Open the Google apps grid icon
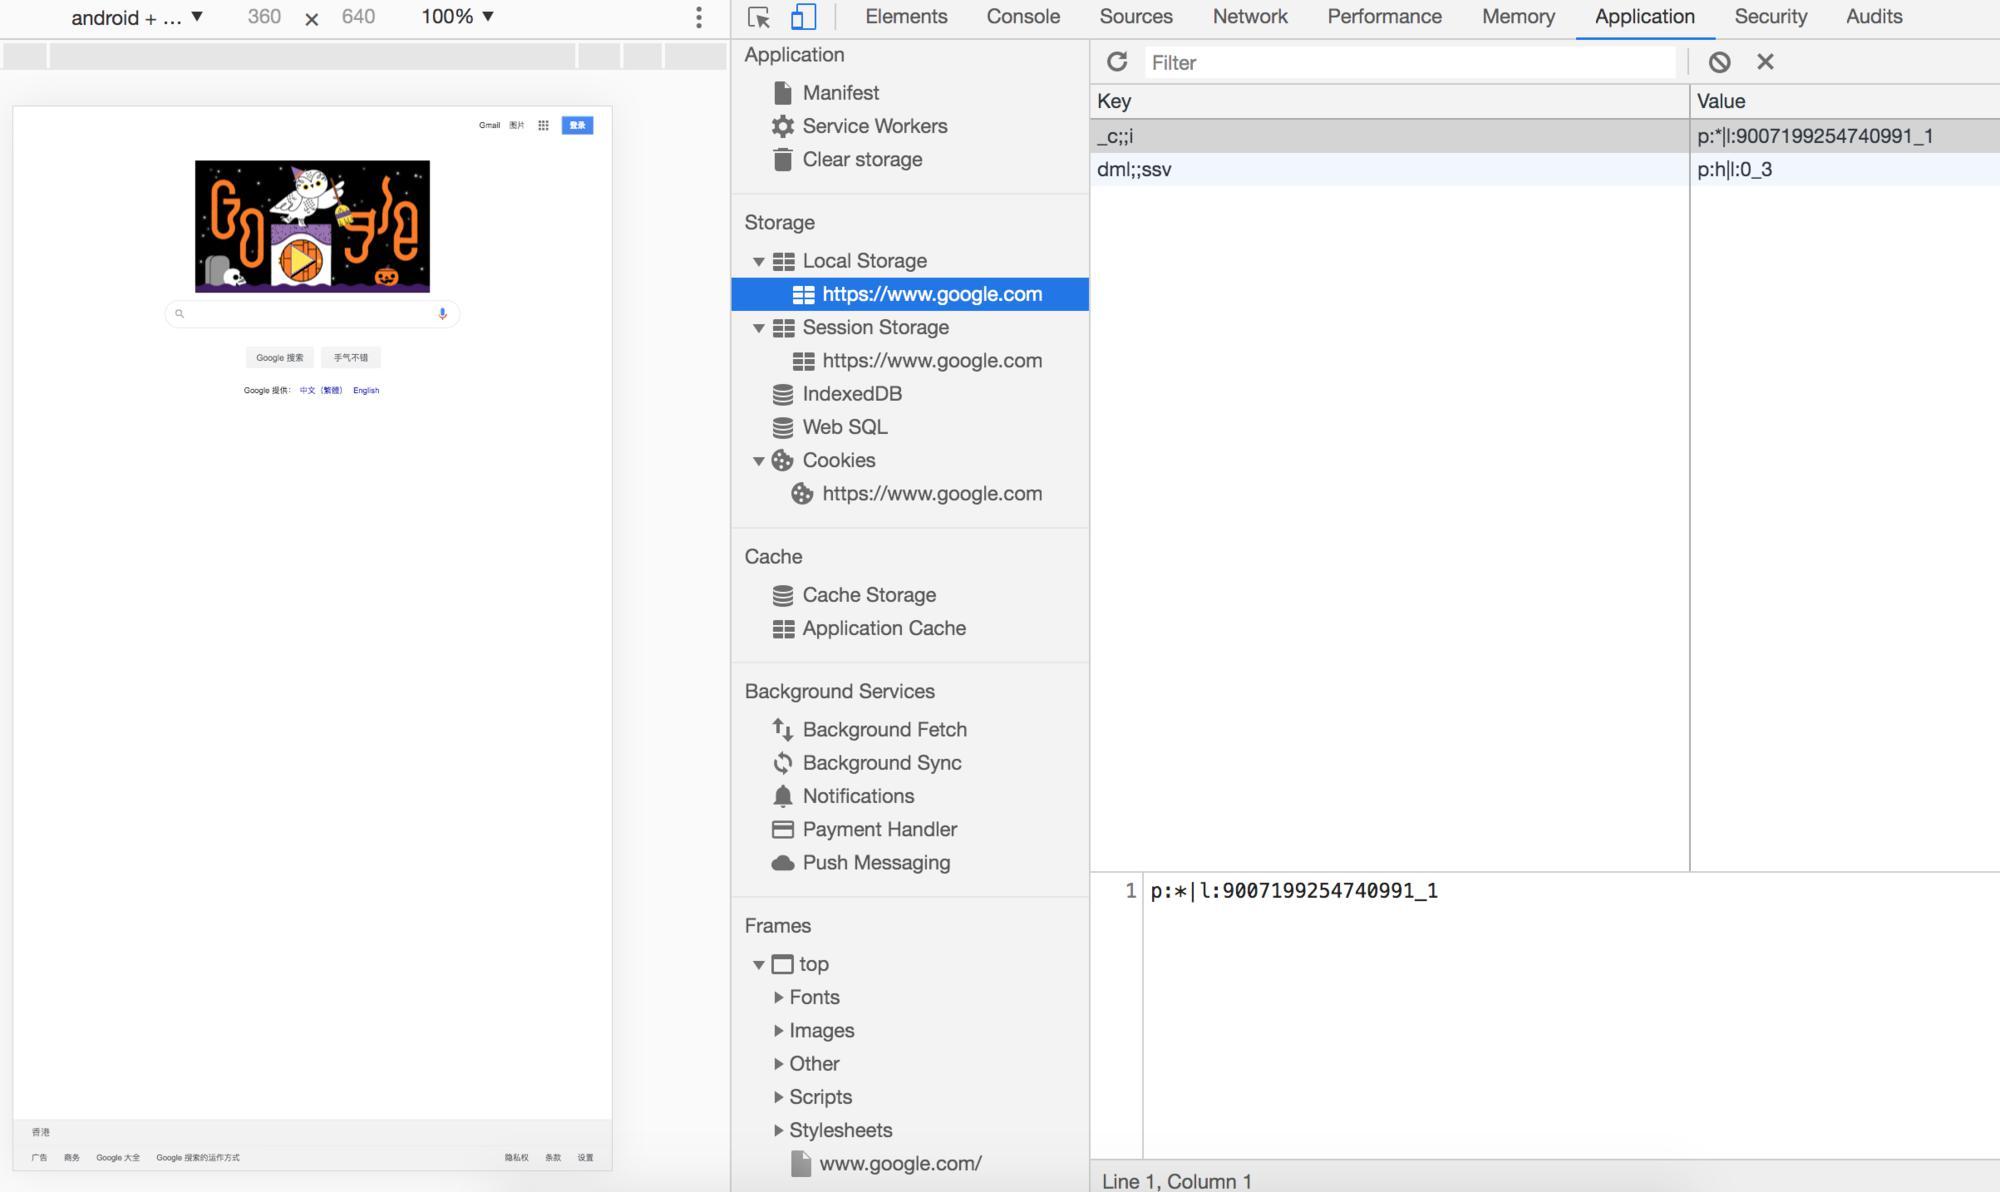Image resolution: width=2000 pixels, height=1192 pixels. pyautogui.click(x=543, y=125)
